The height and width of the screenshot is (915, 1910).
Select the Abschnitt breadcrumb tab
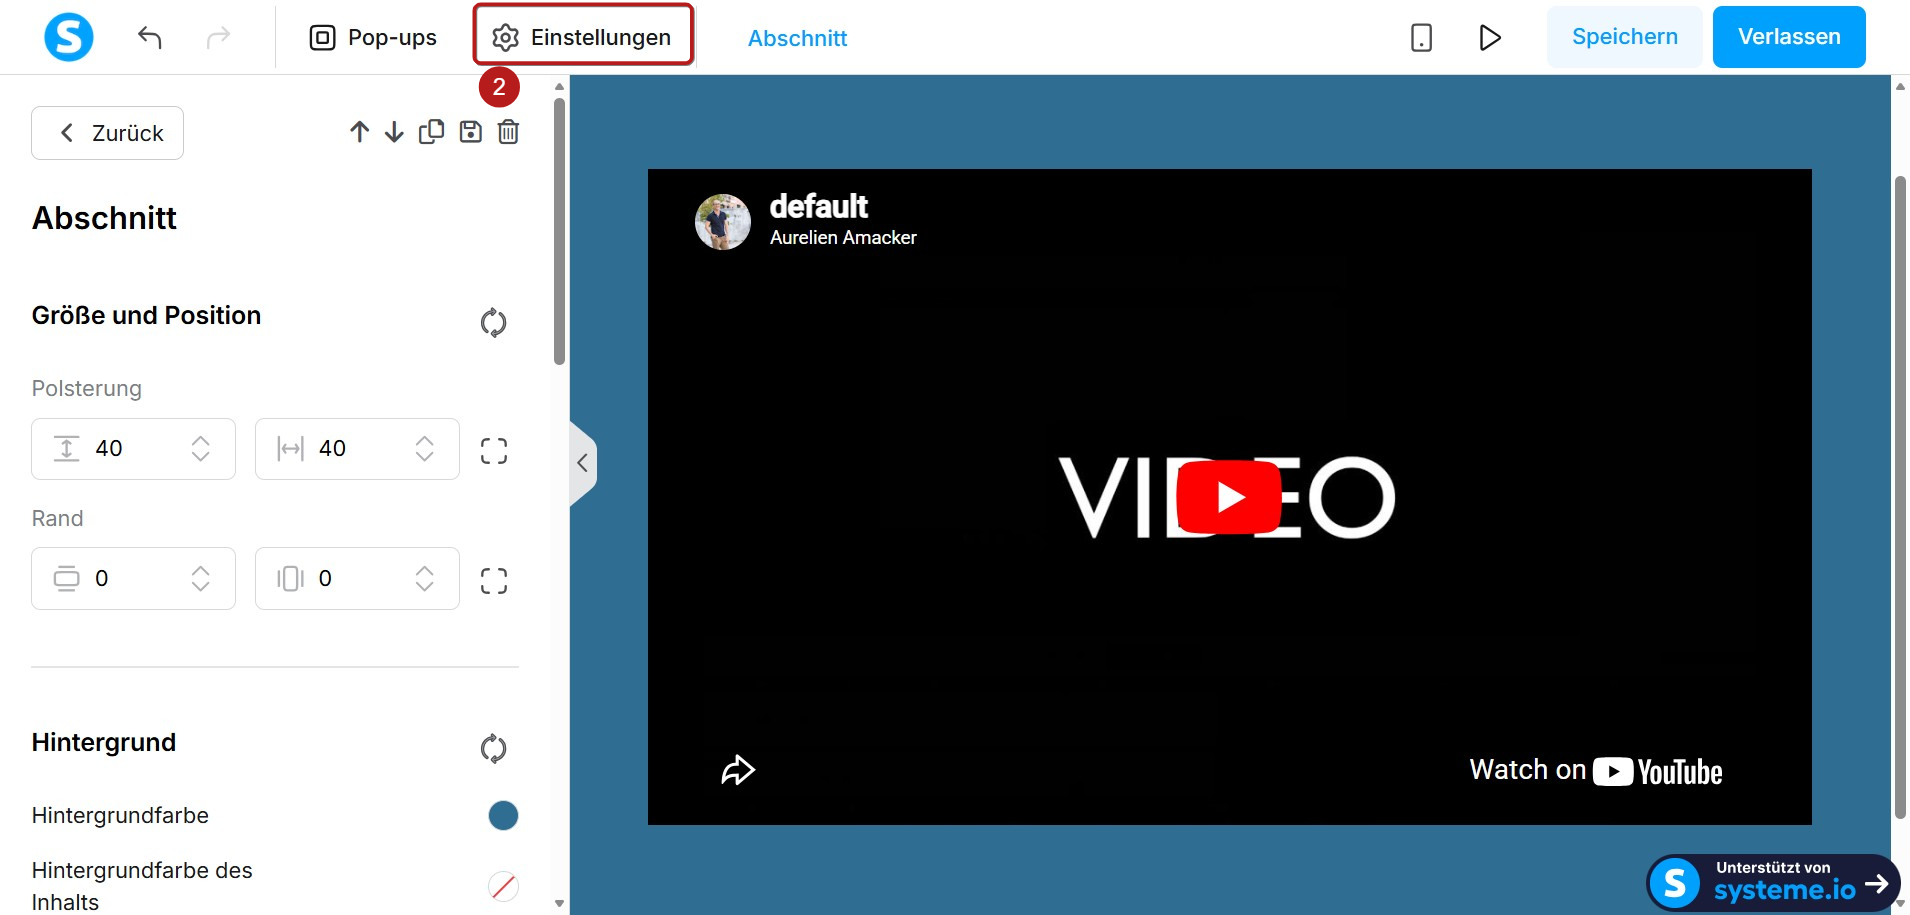click(797, 38)
